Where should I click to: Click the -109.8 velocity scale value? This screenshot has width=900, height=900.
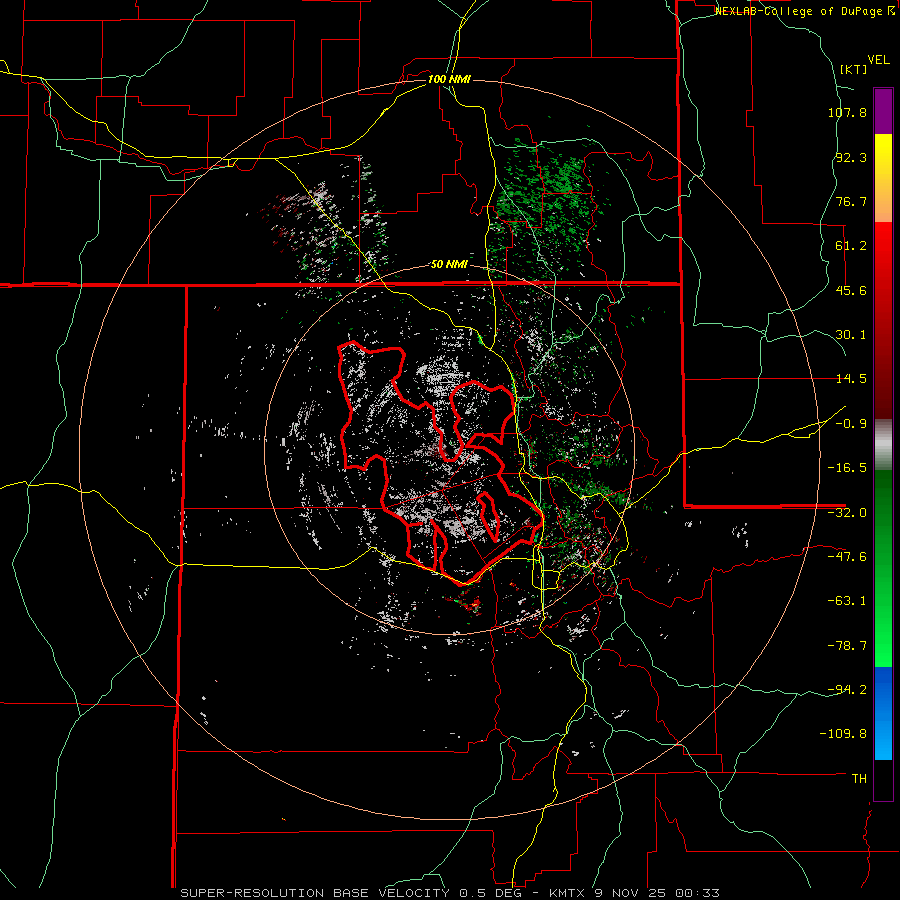(844, 734)
